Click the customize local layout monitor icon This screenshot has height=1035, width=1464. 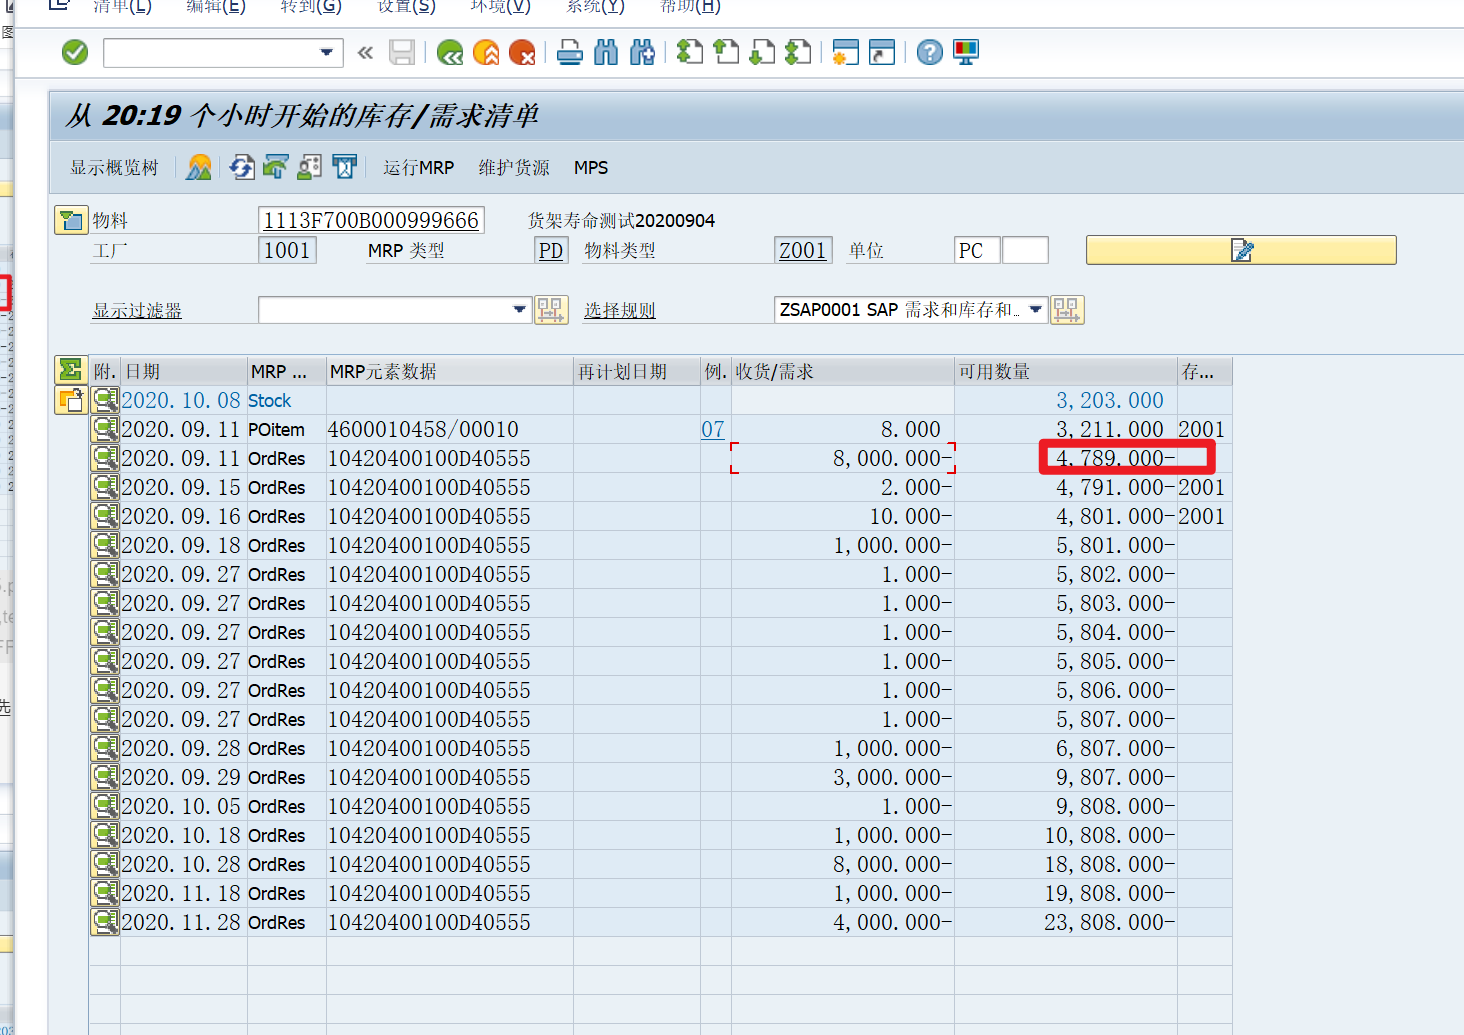[x=965, y=52]
